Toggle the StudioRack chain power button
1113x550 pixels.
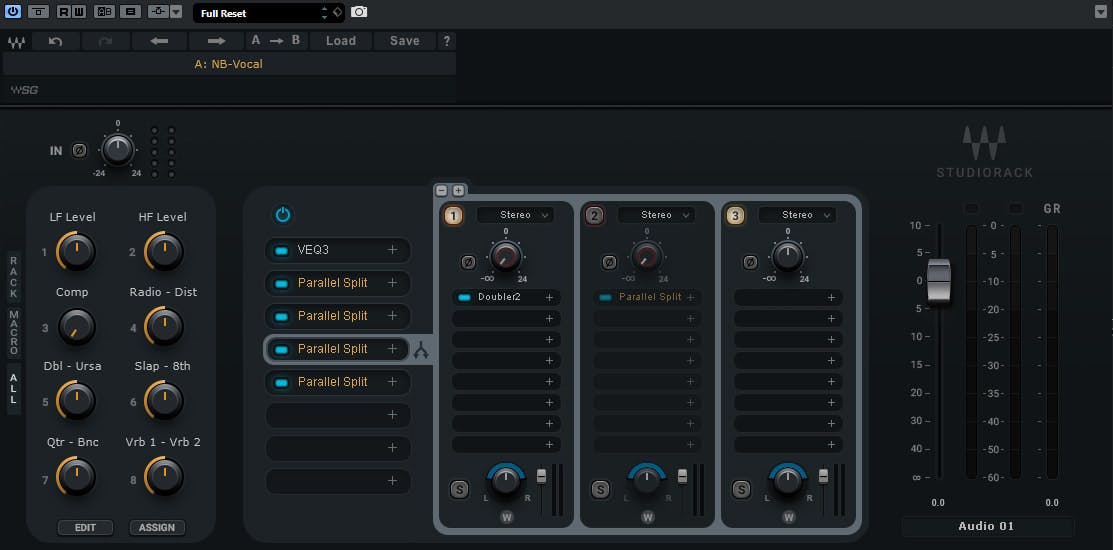[x=282, y=215]
